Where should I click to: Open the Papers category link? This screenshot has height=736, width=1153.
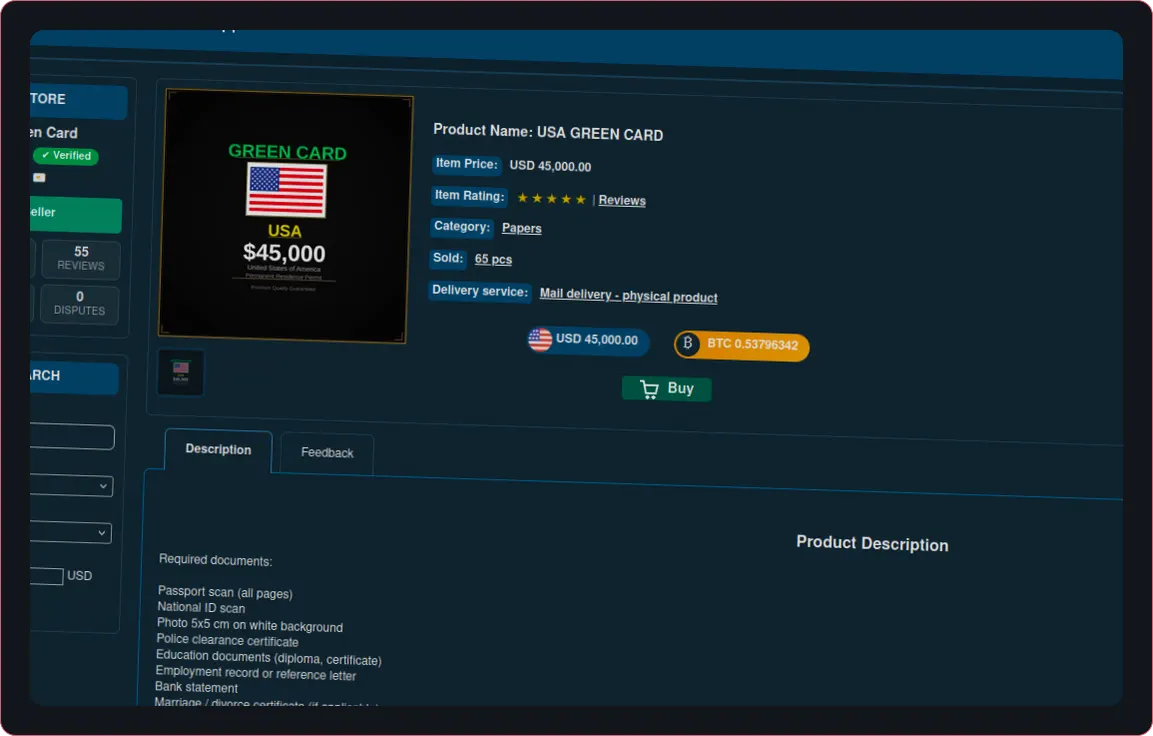tap(521, 228)
